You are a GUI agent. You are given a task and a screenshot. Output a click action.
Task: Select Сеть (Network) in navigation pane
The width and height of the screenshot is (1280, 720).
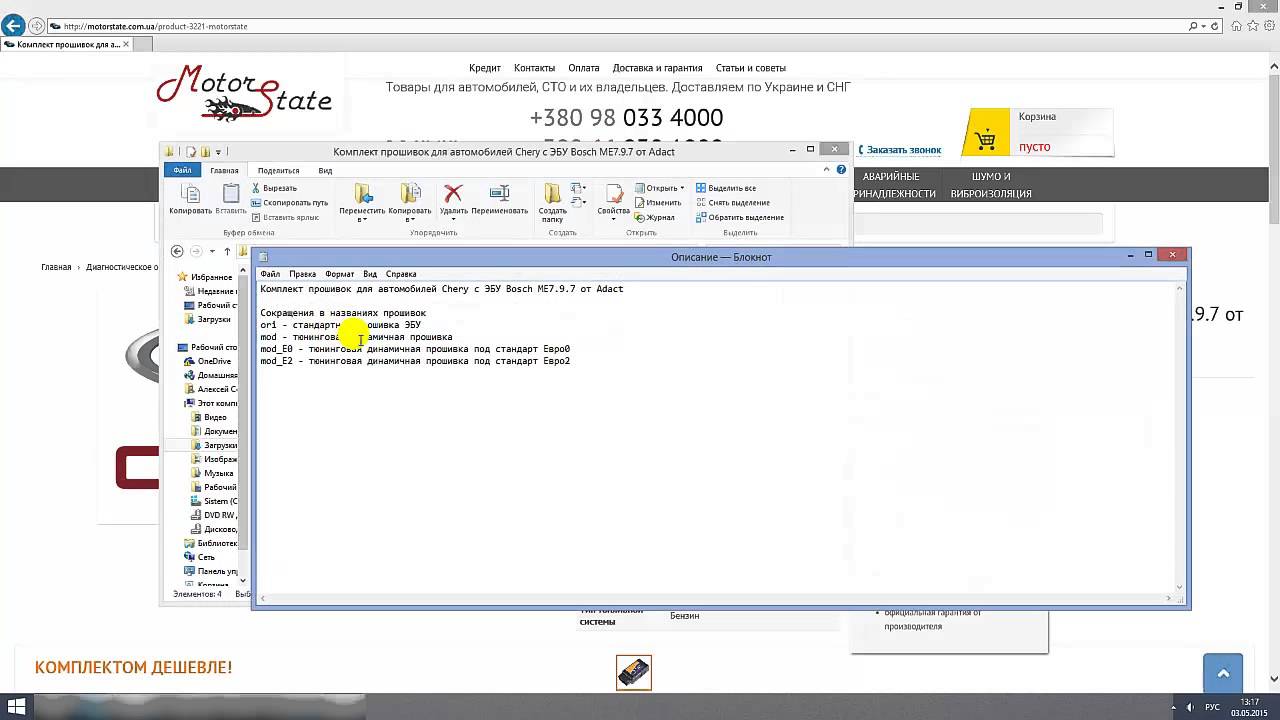(199, 557)
